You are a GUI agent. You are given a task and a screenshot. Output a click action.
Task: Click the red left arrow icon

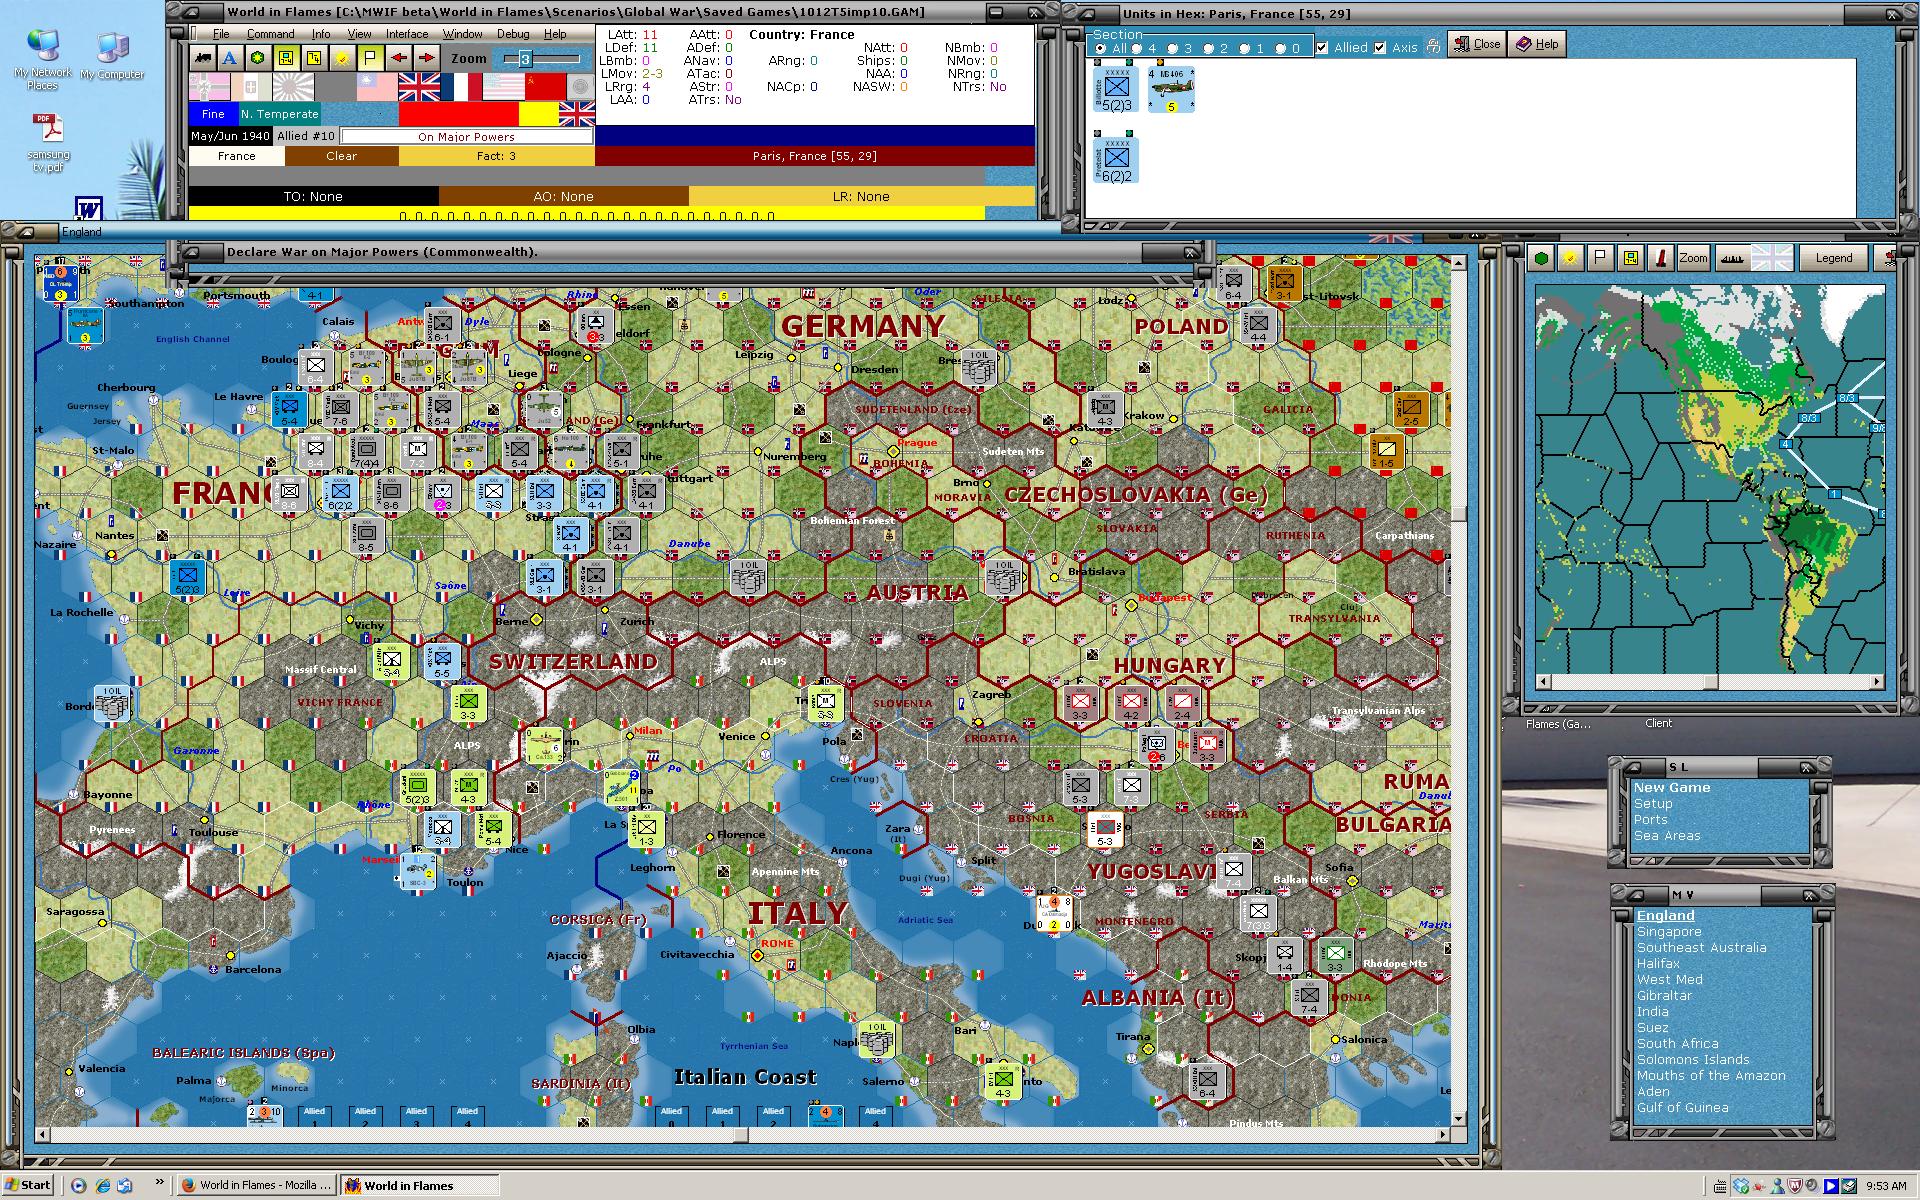(398, 58)
